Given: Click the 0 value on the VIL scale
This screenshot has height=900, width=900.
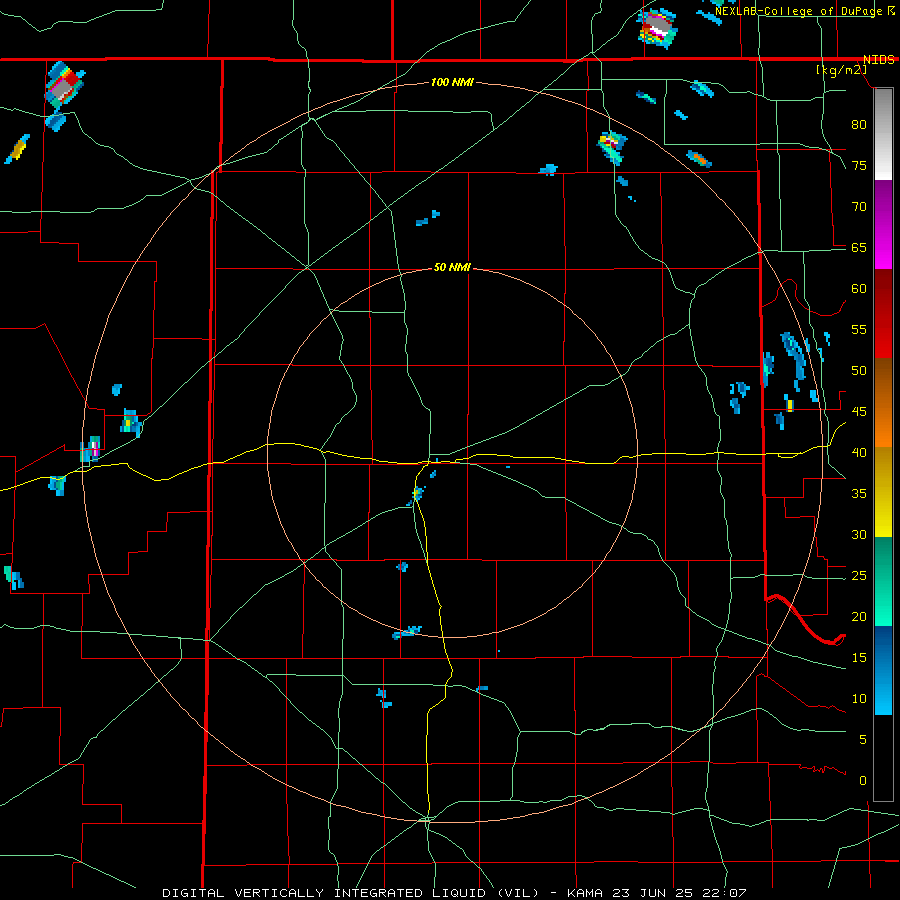Looking at the screenshot, I should 863,781.
